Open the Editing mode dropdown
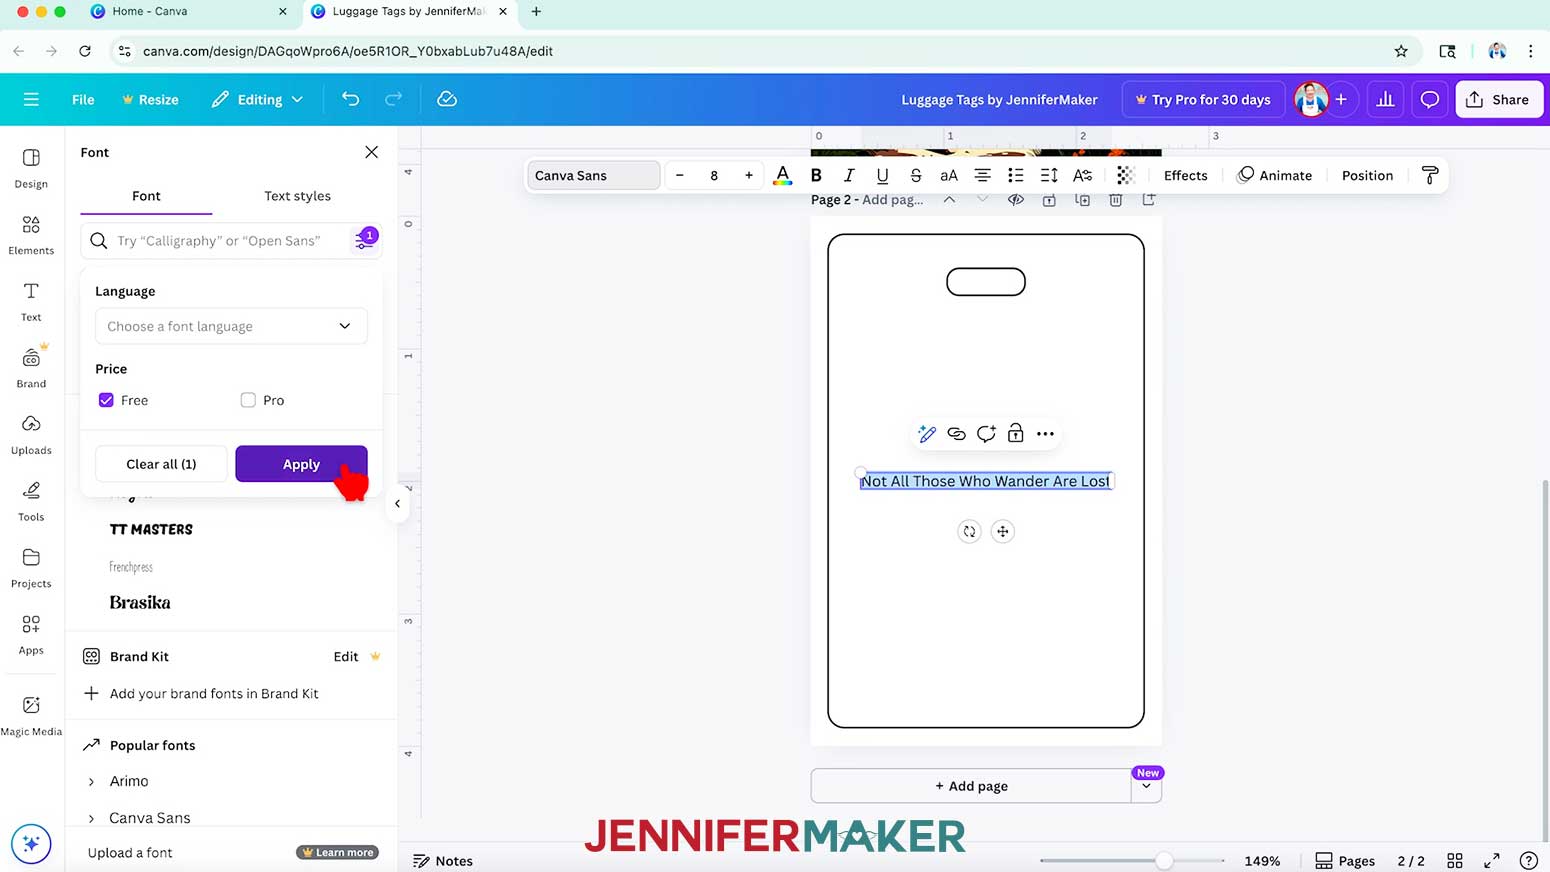 257,99
